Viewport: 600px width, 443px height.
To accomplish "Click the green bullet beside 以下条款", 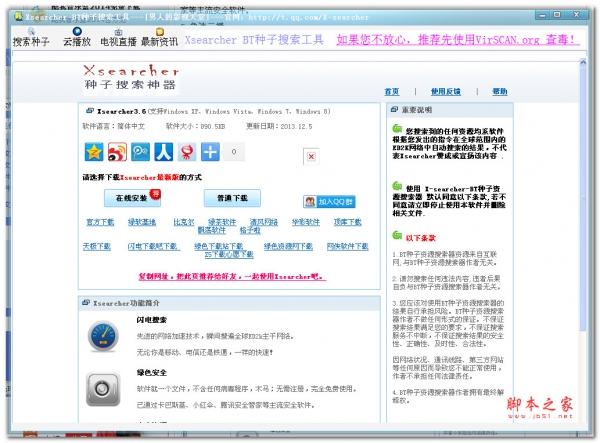I will (x=397, y=236).
